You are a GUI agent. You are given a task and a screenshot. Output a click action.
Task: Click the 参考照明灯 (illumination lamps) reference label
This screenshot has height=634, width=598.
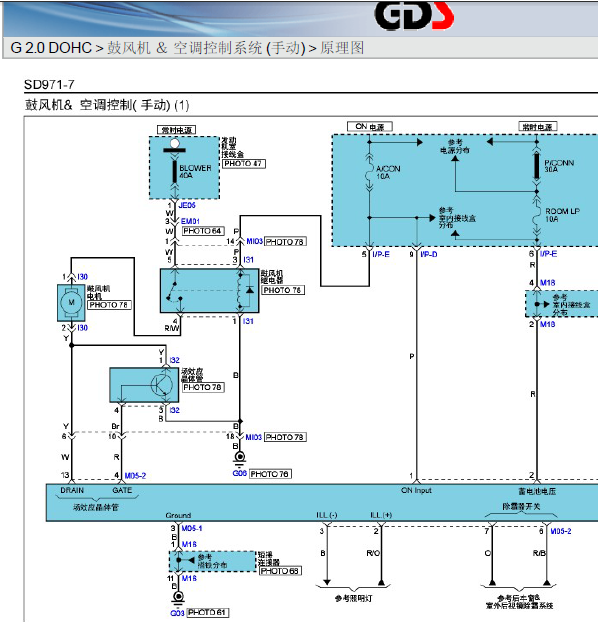coord(353,598)
